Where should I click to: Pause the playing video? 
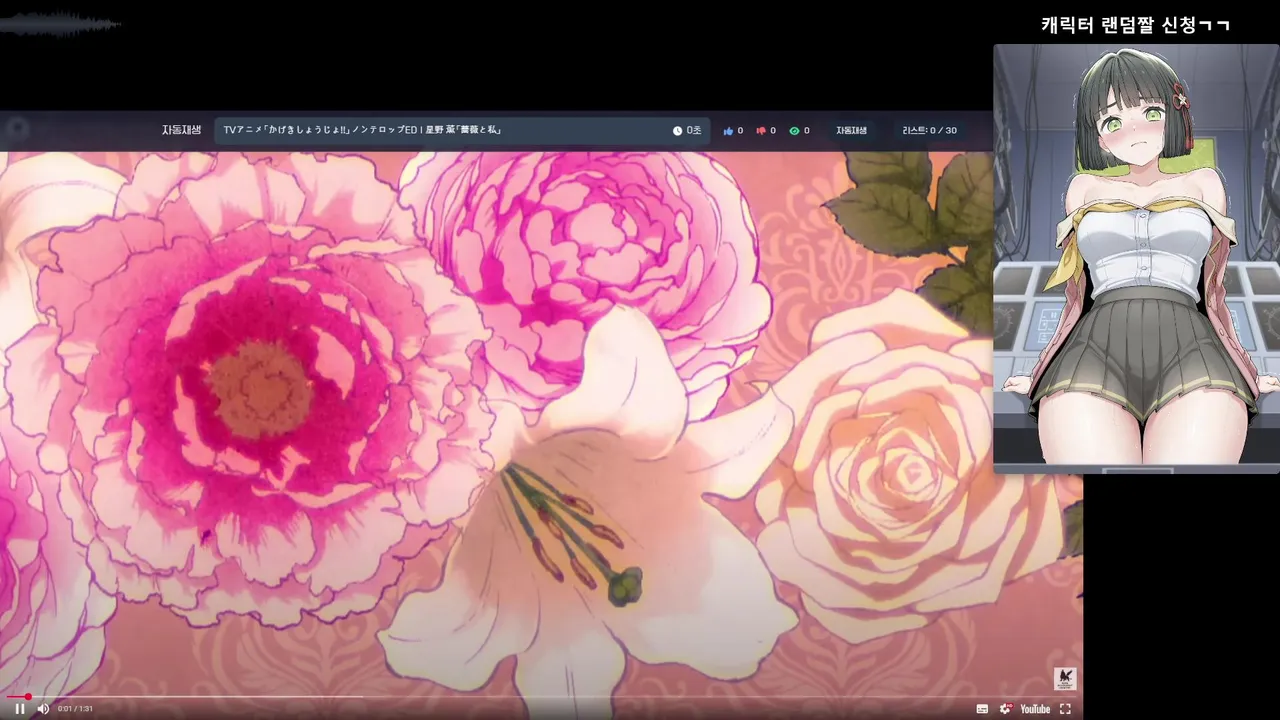[19, 709]
